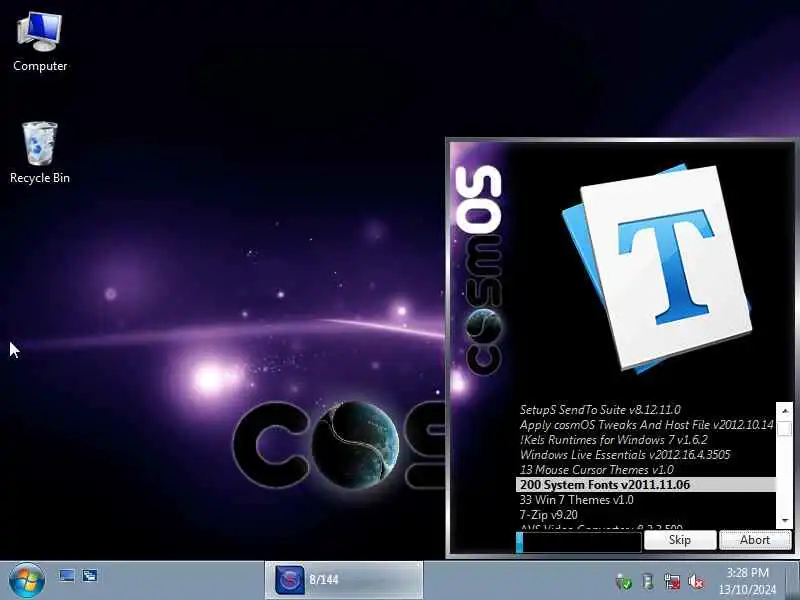The height and width of the screenshot is (600, 800).
Task: Click the list scrollbar up arrow
Action: pyautogui.click(x=785, y=410)
